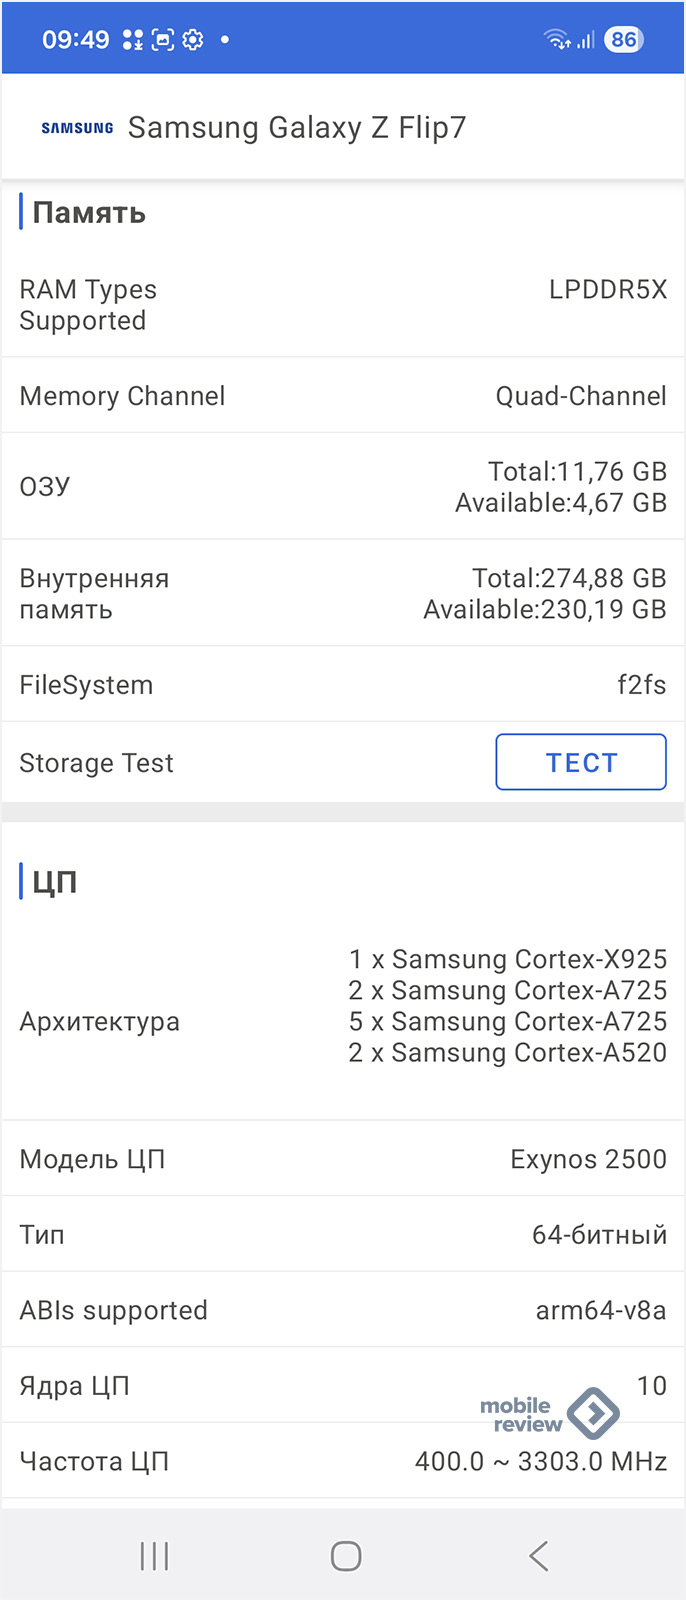Tap the settings gear status icon
Image resolution: width=686 pixels, height=1600 pixels.
click(193, 40)
